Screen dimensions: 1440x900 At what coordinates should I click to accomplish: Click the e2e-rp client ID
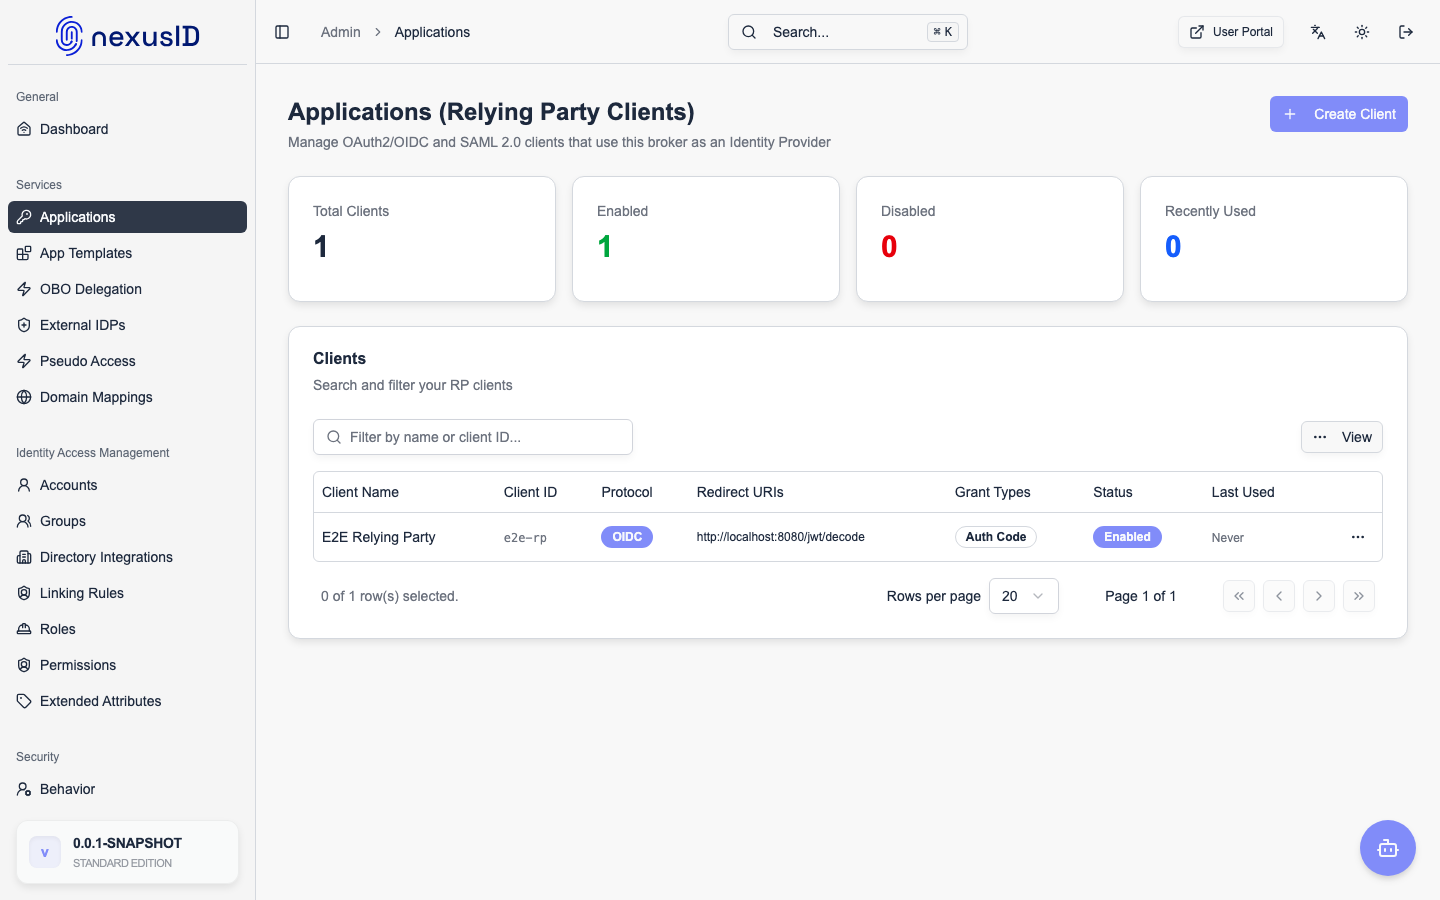(525, 537)
